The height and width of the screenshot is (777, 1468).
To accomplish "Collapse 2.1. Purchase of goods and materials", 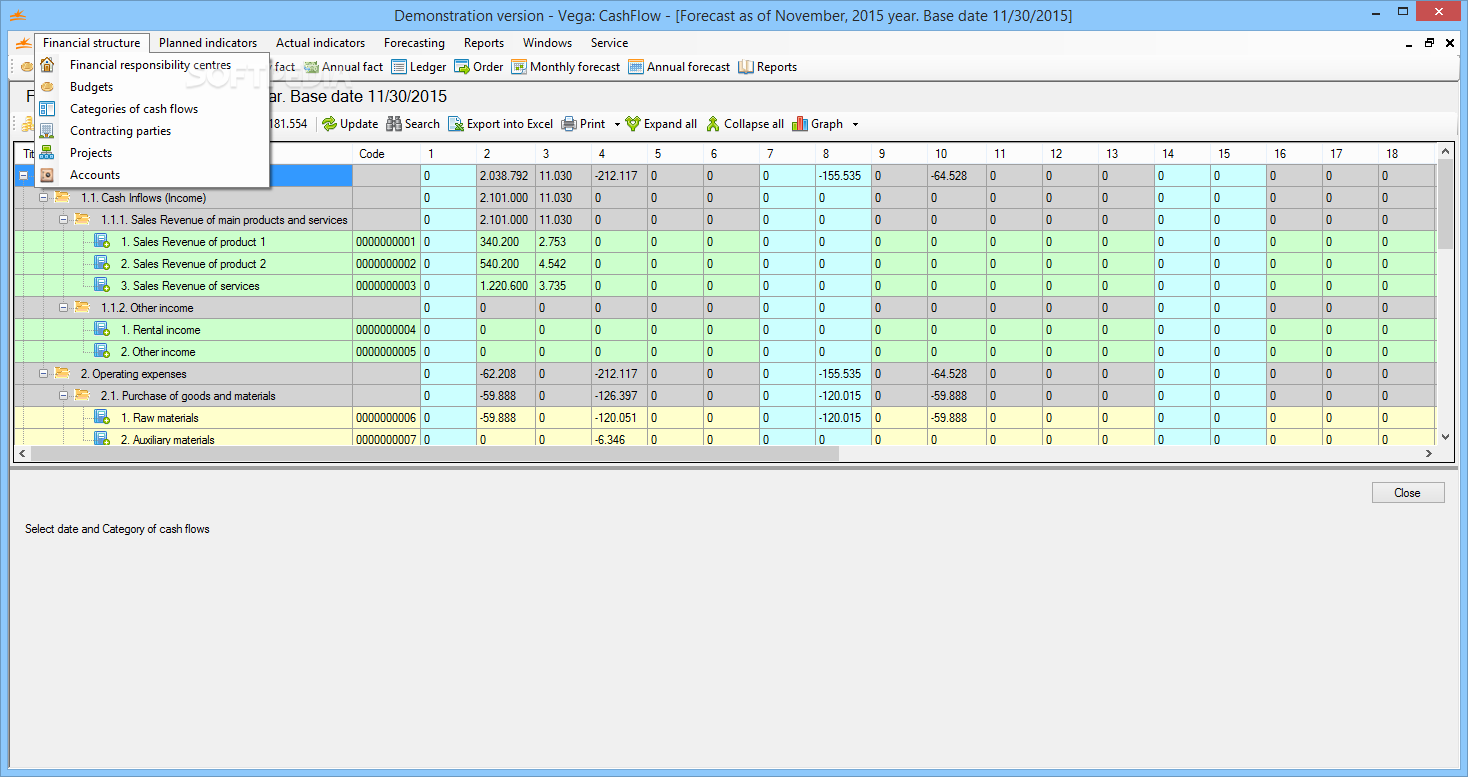I will point(64,396).
